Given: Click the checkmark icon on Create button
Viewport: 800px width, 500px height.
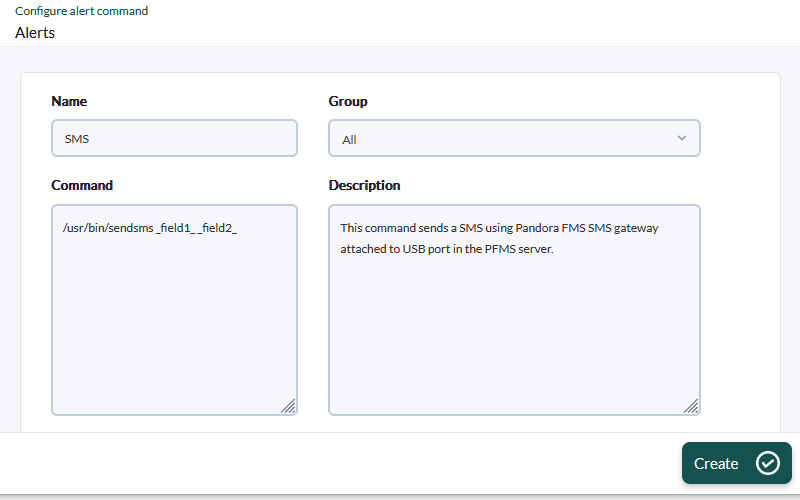Looking at the screenshot, I should coord(767,463).
